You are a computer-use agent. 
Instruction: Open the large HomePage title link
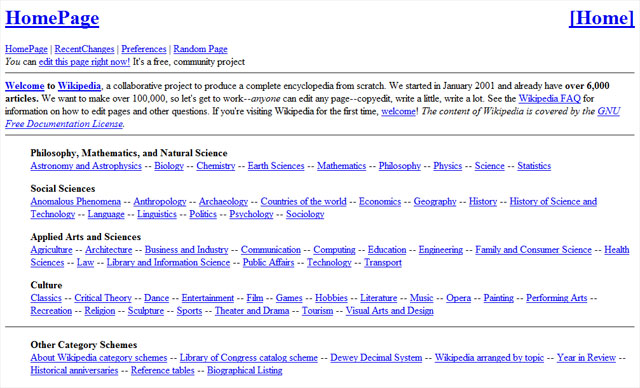52,18
